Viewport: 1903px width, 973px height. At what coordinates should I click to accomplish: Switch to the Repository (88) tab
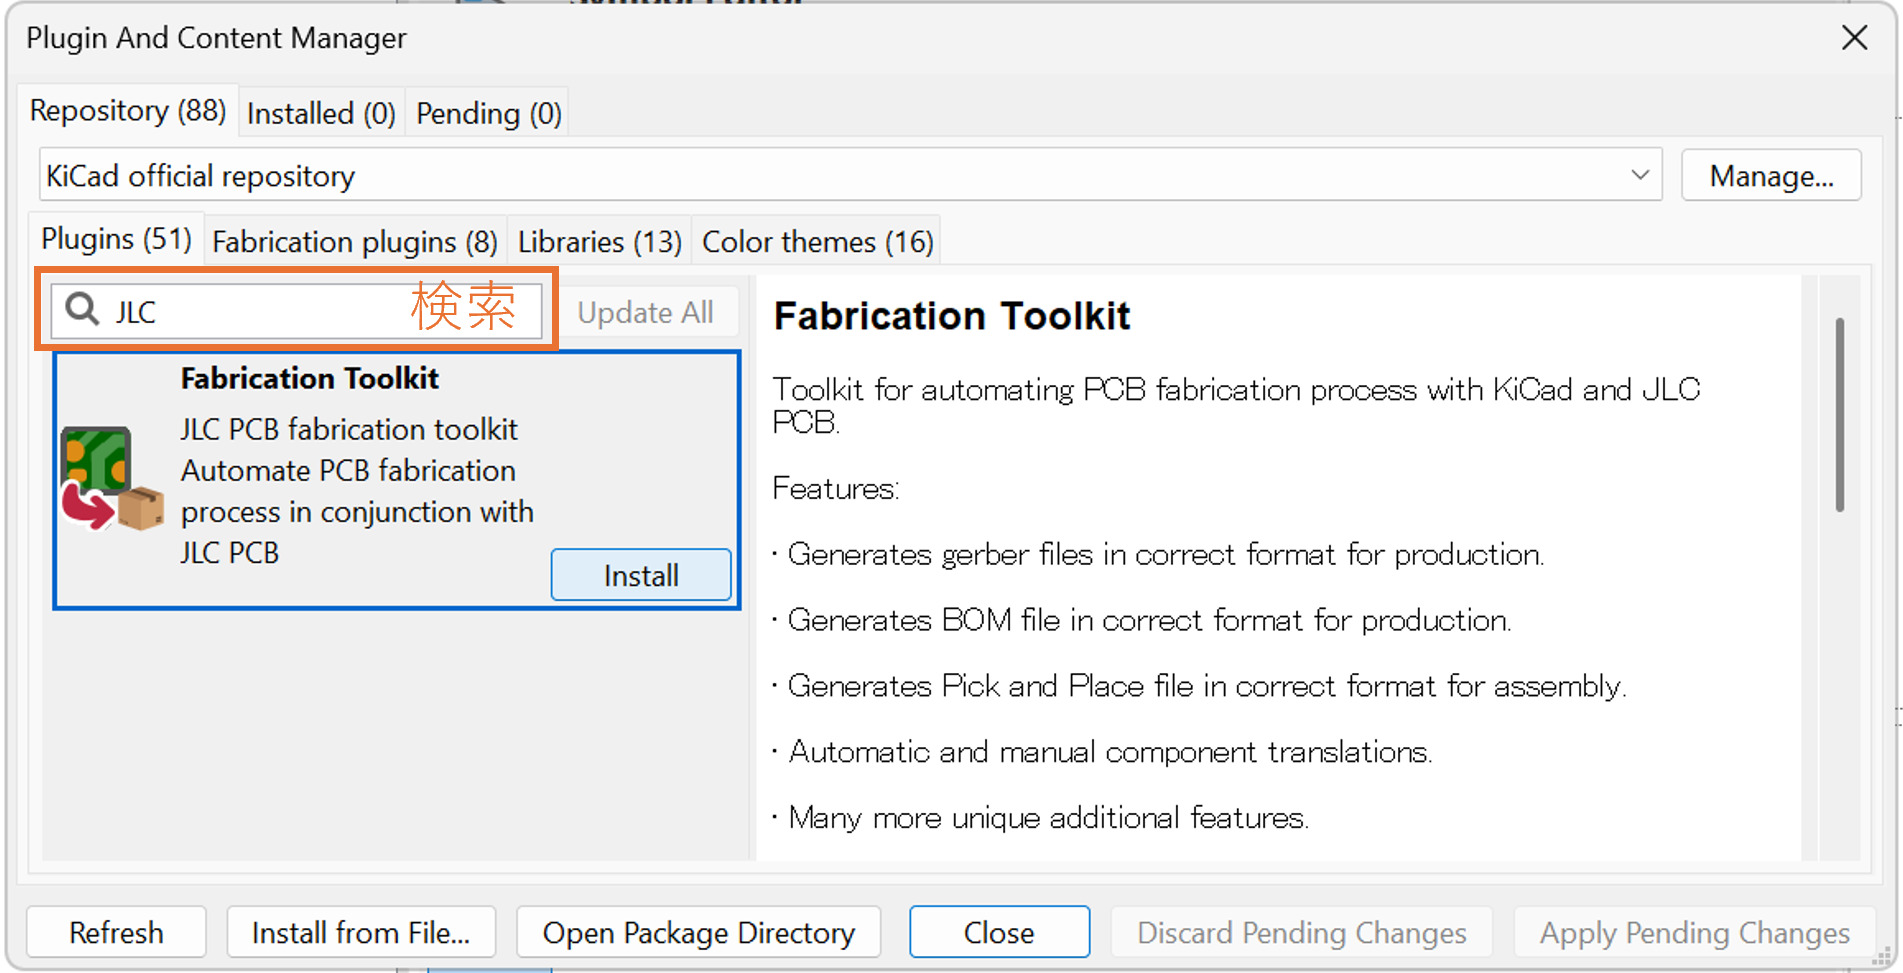coord(128,111)
